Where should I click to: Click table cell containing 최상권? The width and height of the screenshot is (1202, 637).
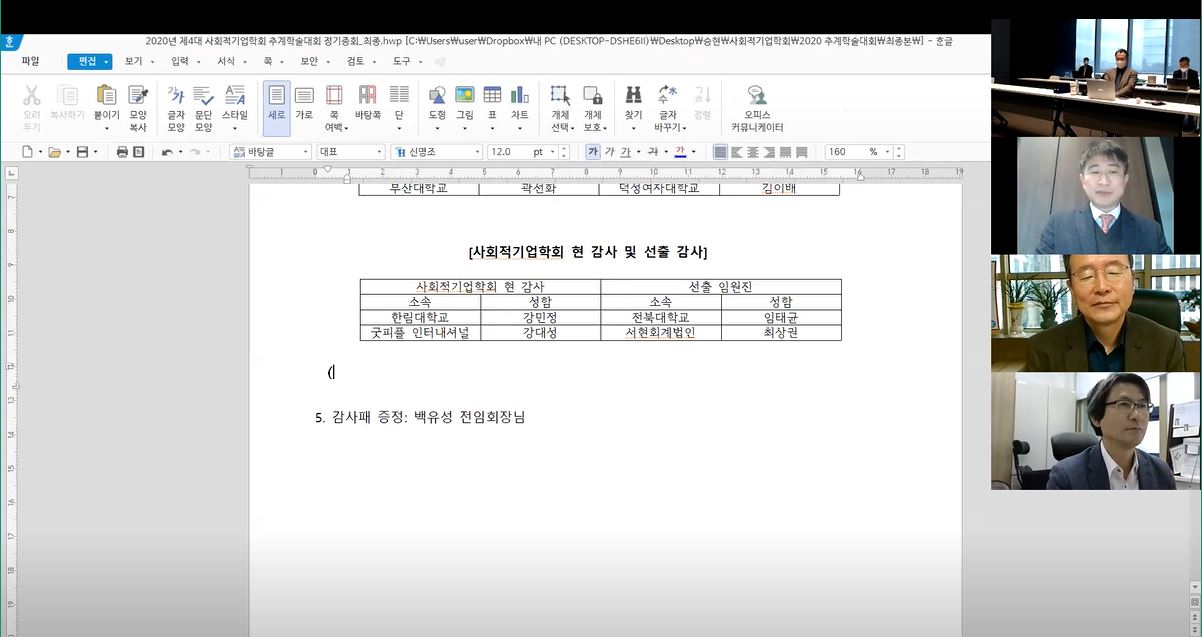[x=781, y=333]
